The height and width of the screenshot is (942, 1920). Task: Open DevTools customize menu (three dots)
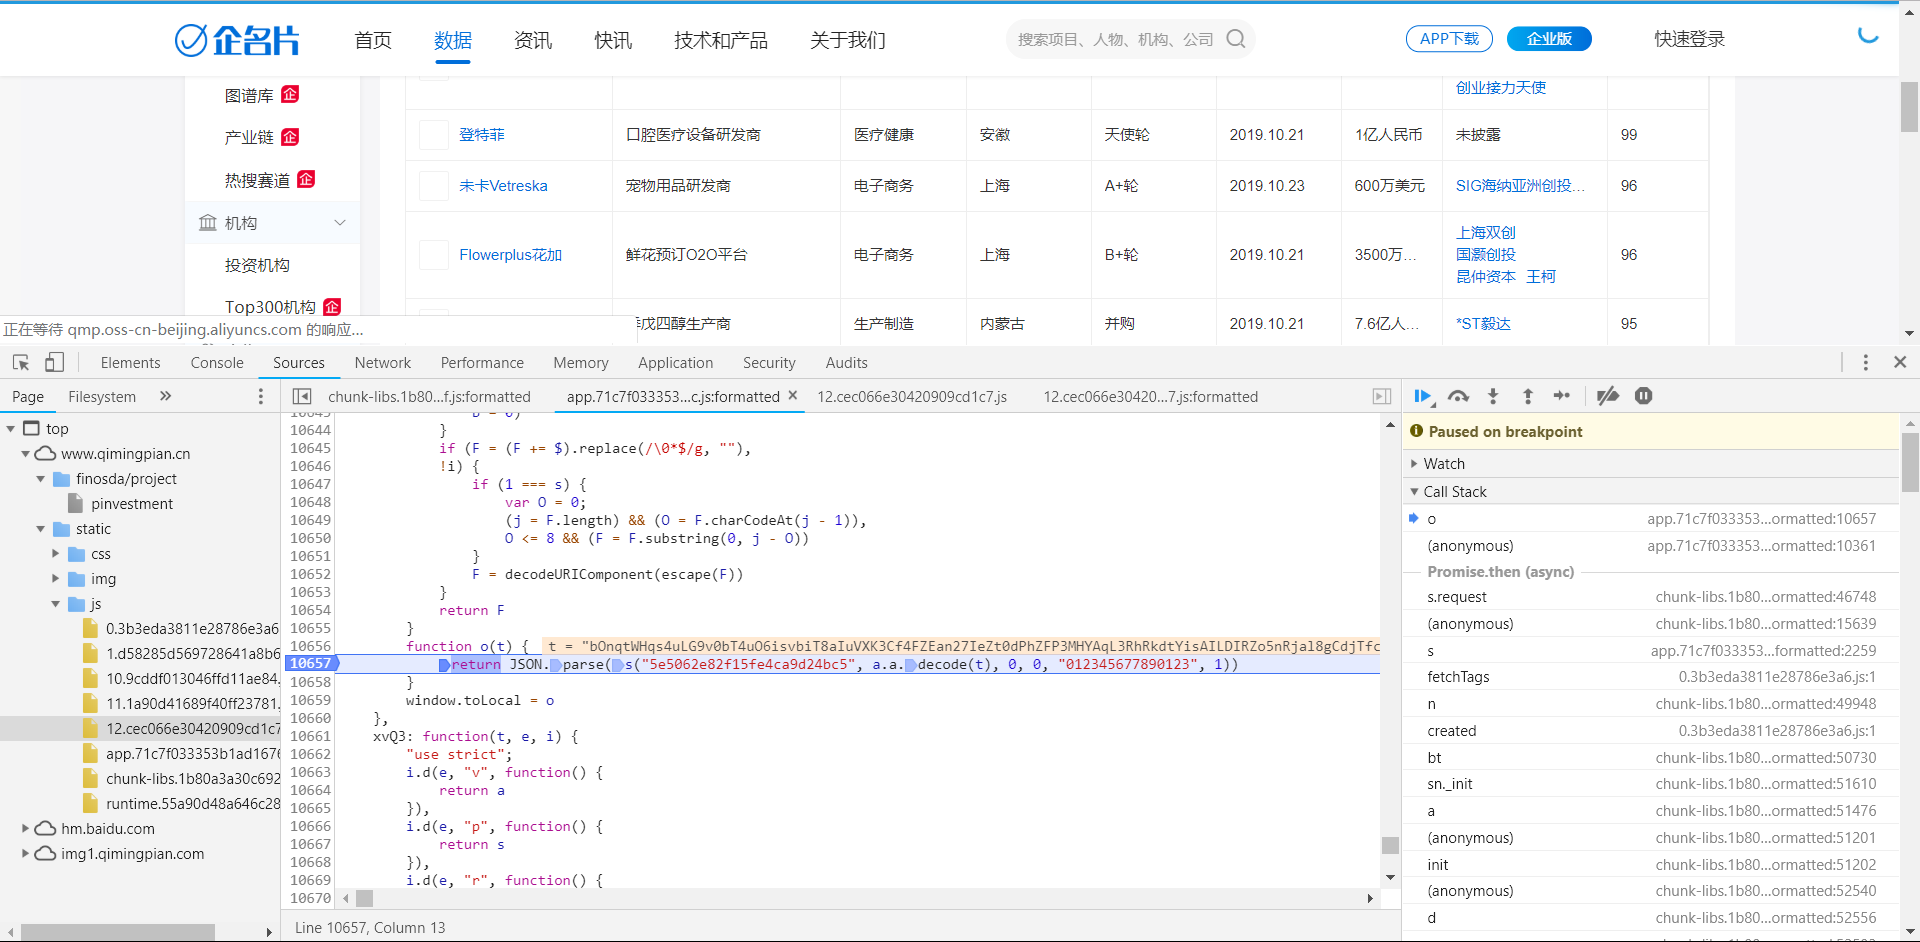(1865, 362)
